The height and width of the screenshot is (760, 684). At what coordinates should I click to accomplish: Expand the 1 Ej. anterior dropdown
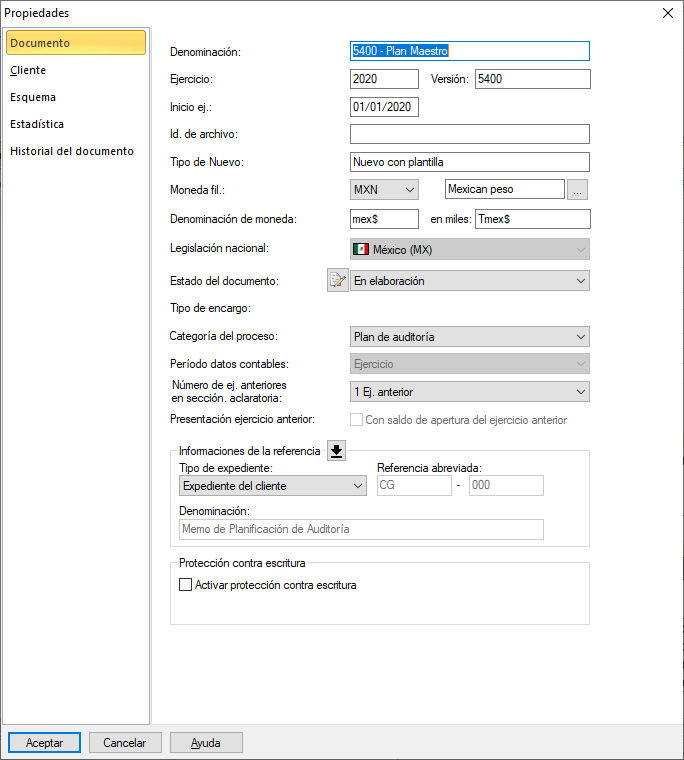pyautogui.click(x=470, y=392)
